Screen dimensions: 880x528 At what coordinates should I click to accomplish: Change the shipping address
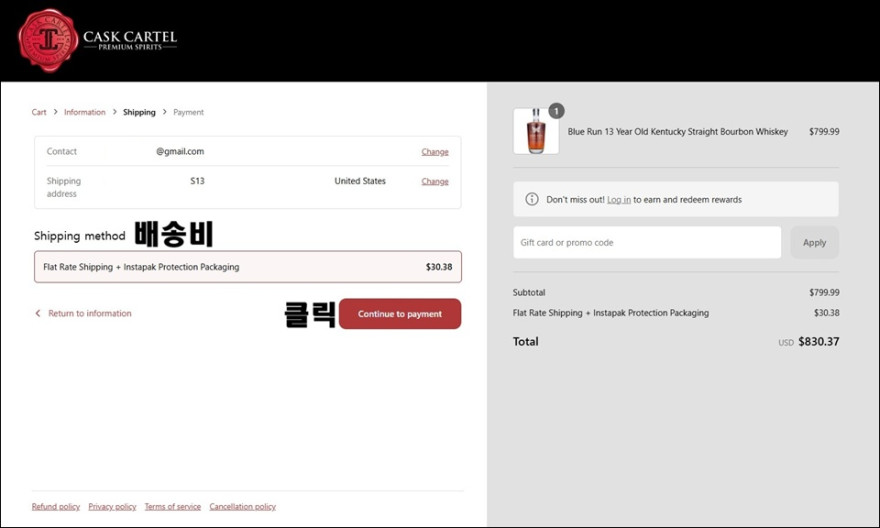(x=435, y=181)
